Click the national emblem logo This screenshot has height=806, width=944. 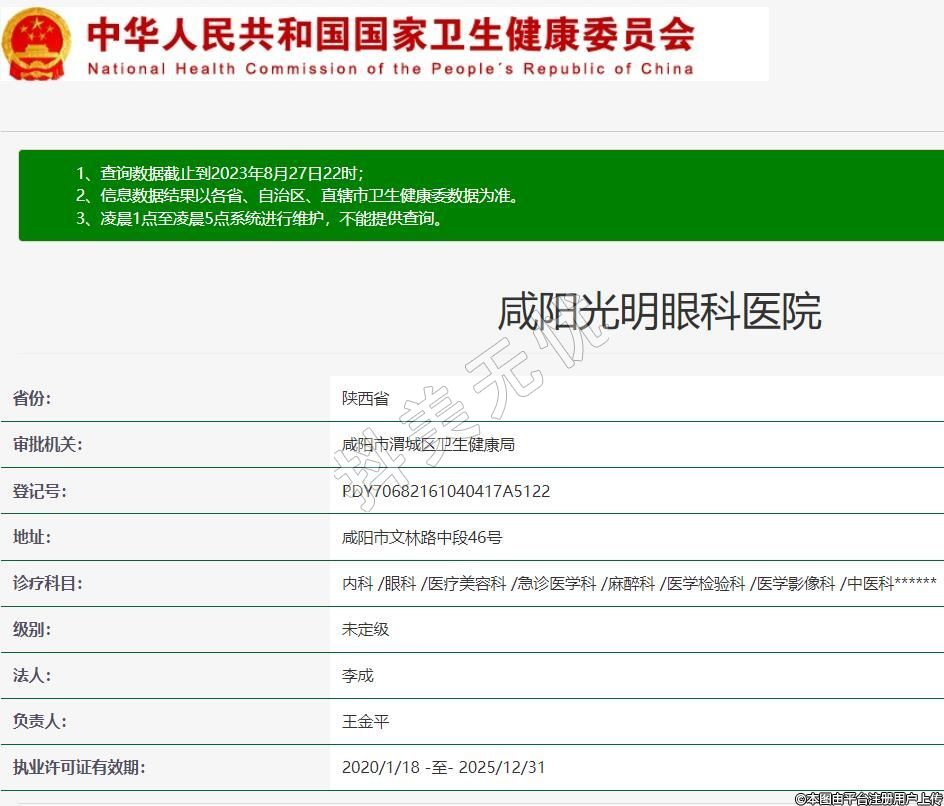pos(37,43)
